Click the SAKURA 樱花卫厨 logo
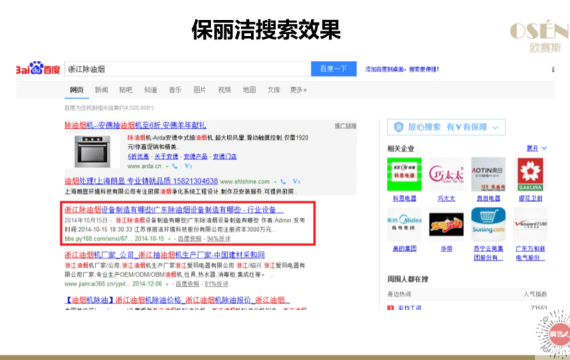This screenshot has width=570, height=360. point(530,174)
